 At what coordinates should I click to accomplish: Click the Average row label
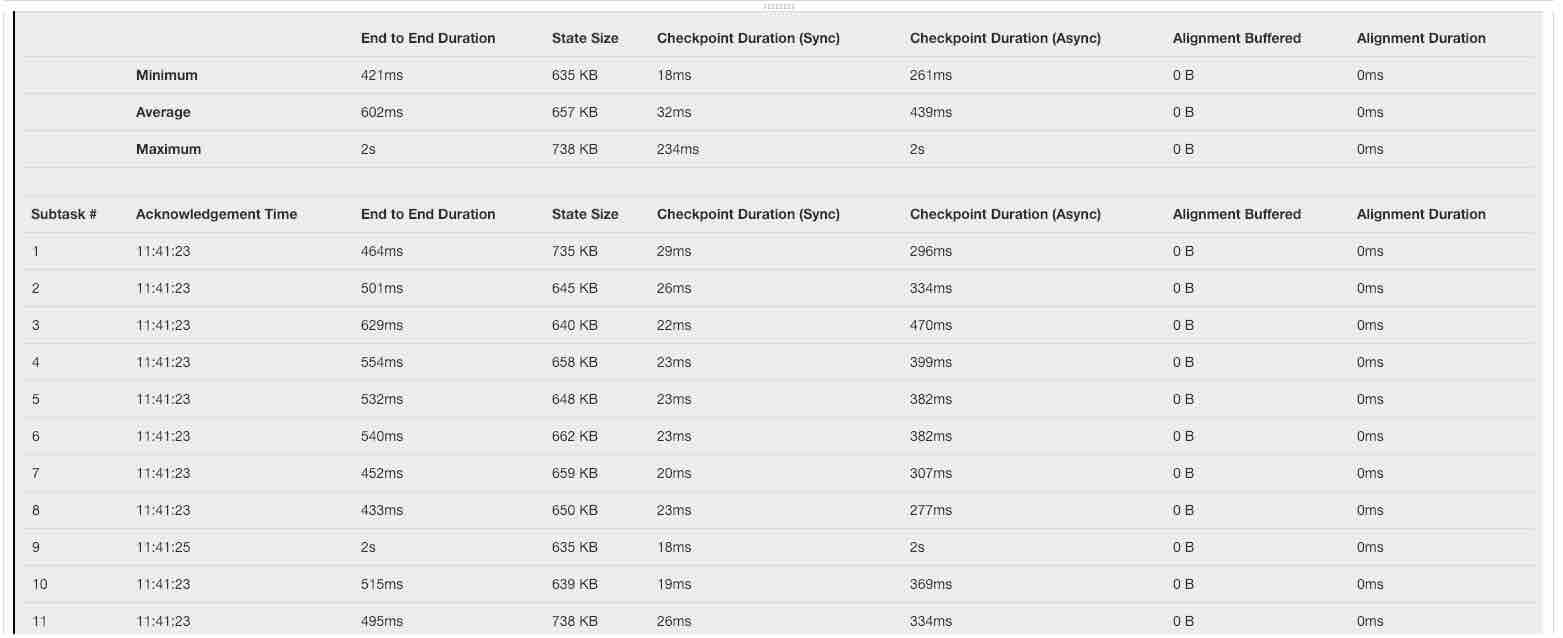pyautogui.click(x=163, y=112)
